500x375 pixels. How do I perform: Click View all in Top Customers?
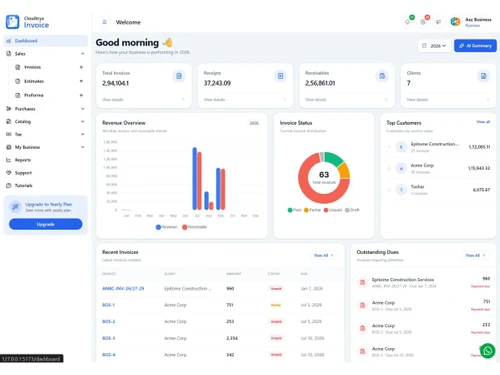coord(483,122)
